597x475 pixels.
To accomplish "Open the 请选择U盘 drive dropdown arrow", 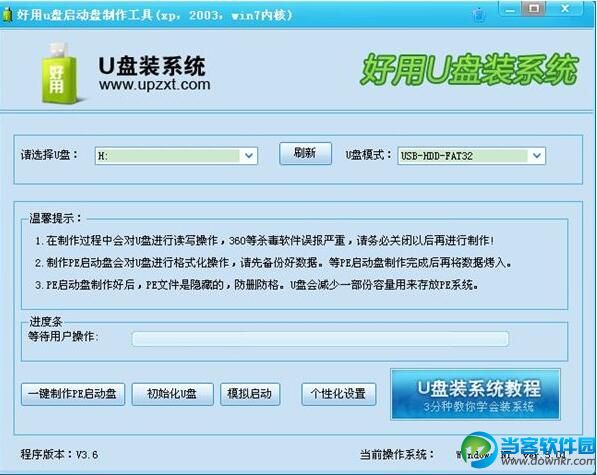I will pos(249,156).
